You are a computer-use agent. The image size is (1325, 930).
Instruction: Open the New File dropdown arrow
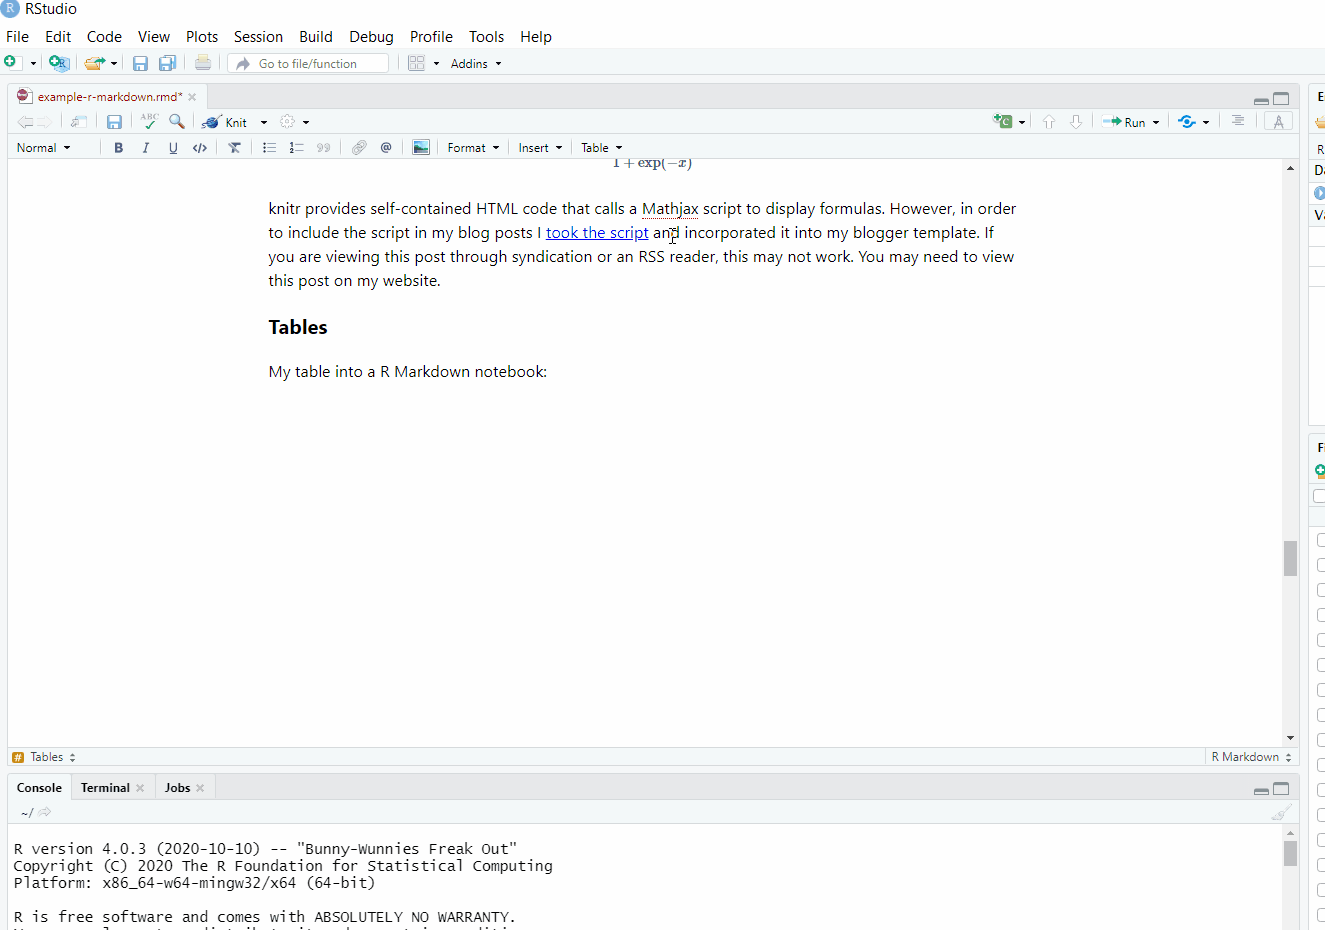33,64
